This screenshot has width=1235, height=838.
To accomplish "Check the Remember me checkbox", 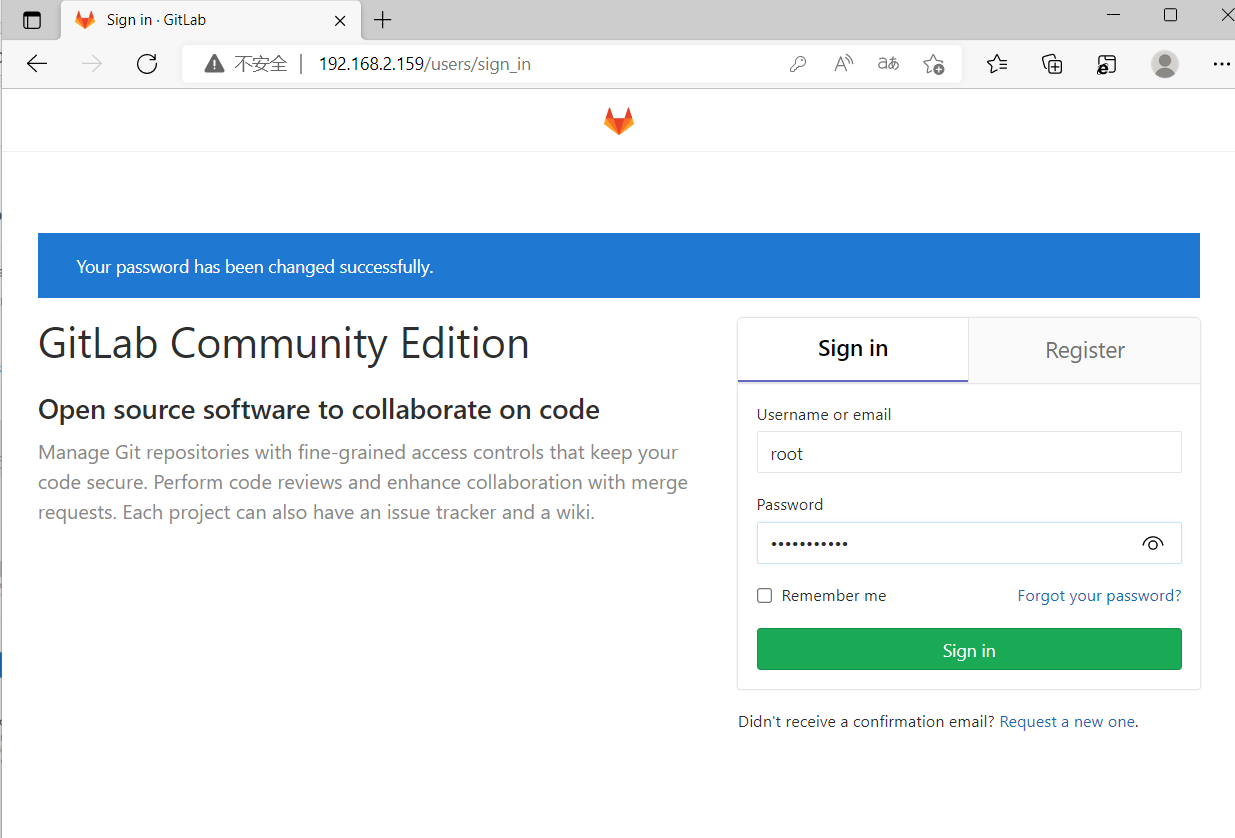I will (x=765, y=596).
